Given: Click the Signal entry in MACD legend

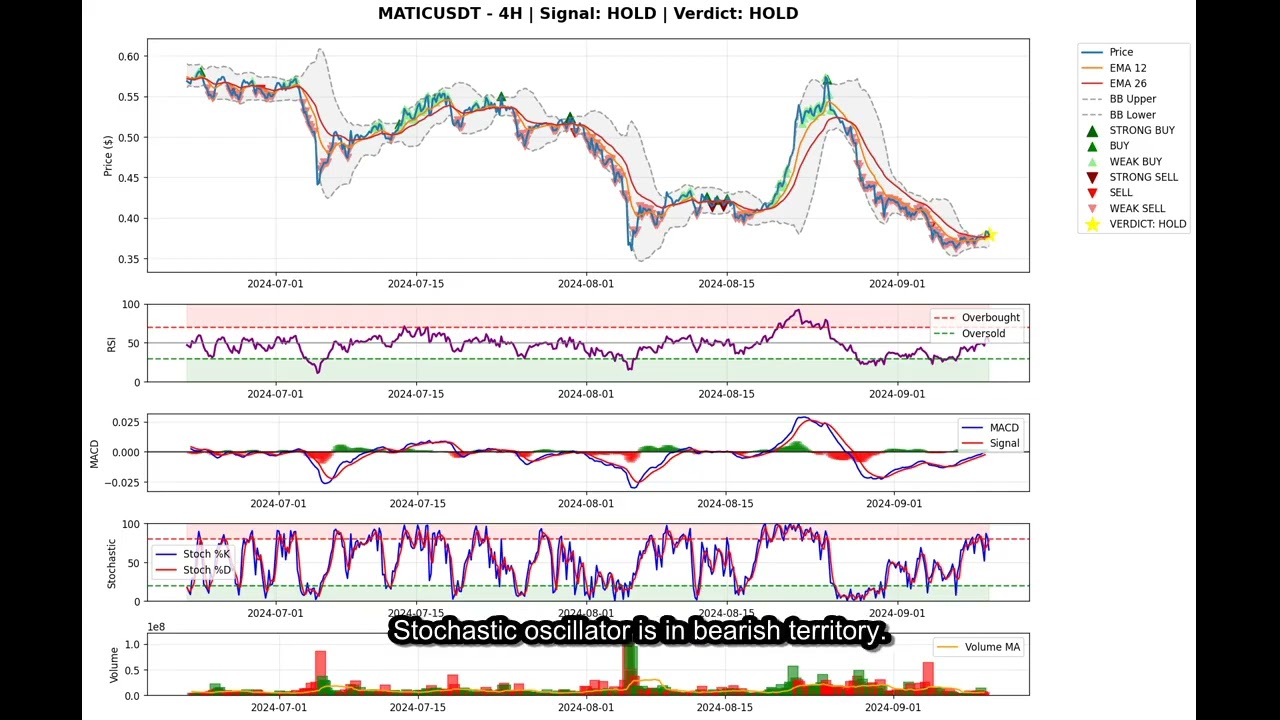Looking at the screenshot, I should tap(990, 444).
